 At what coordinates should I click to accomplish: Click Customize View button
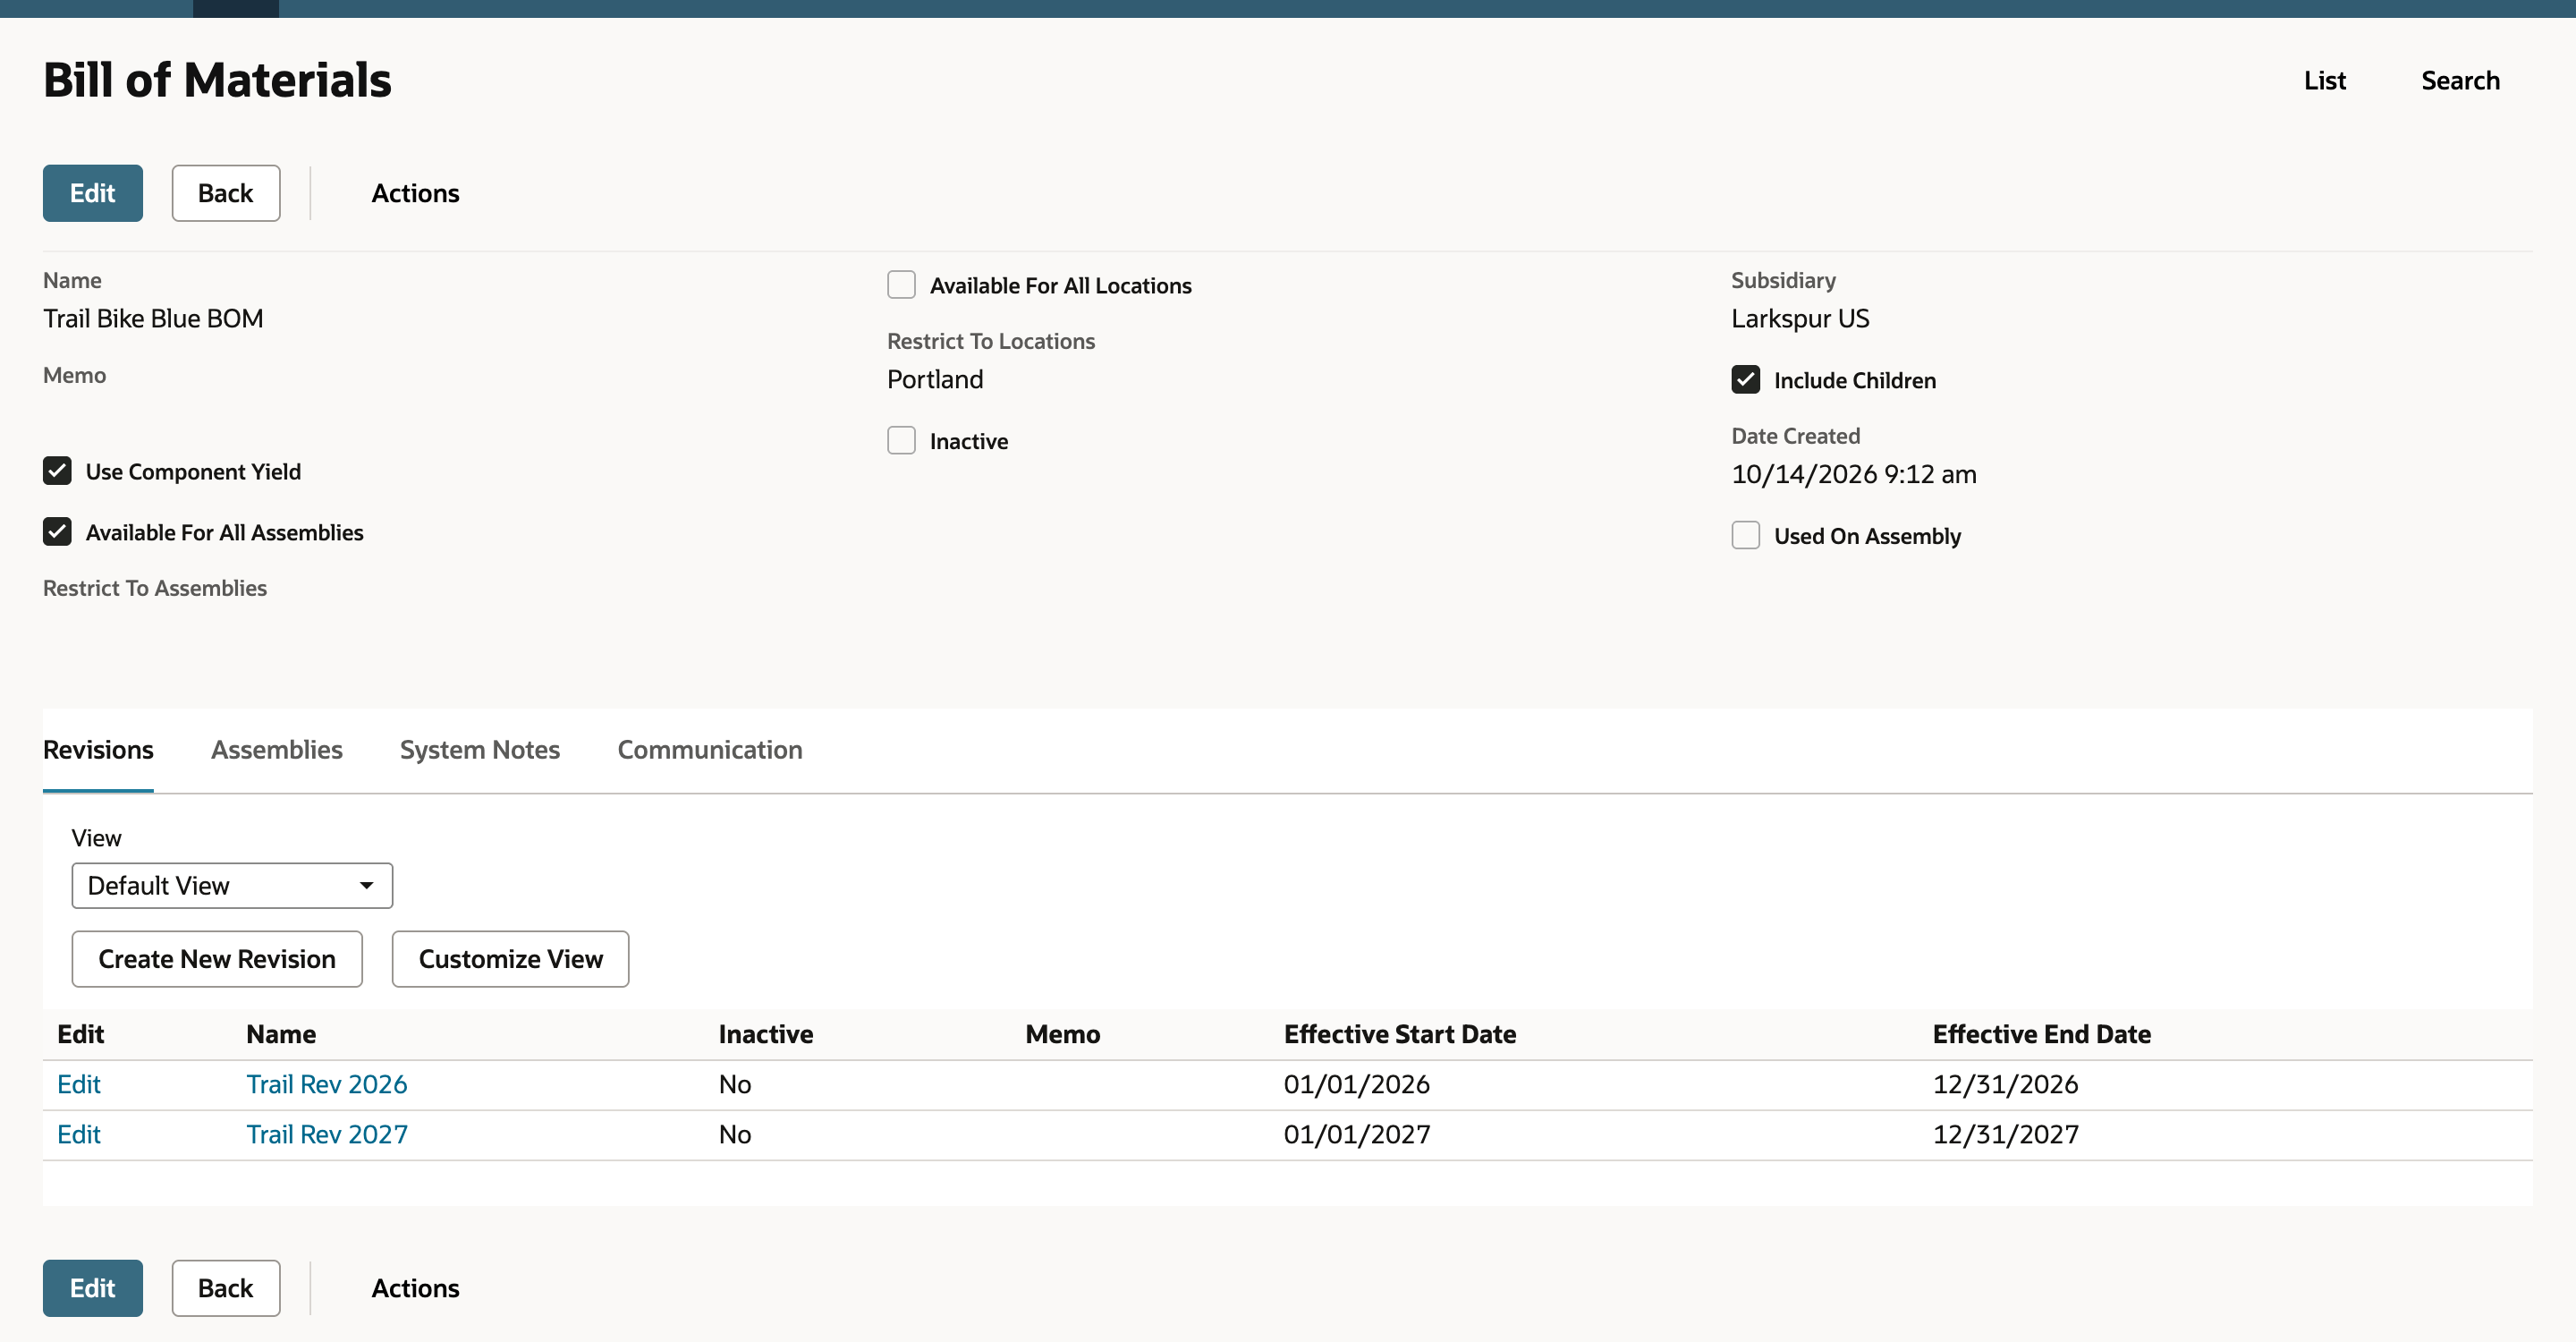coord(510,959)
